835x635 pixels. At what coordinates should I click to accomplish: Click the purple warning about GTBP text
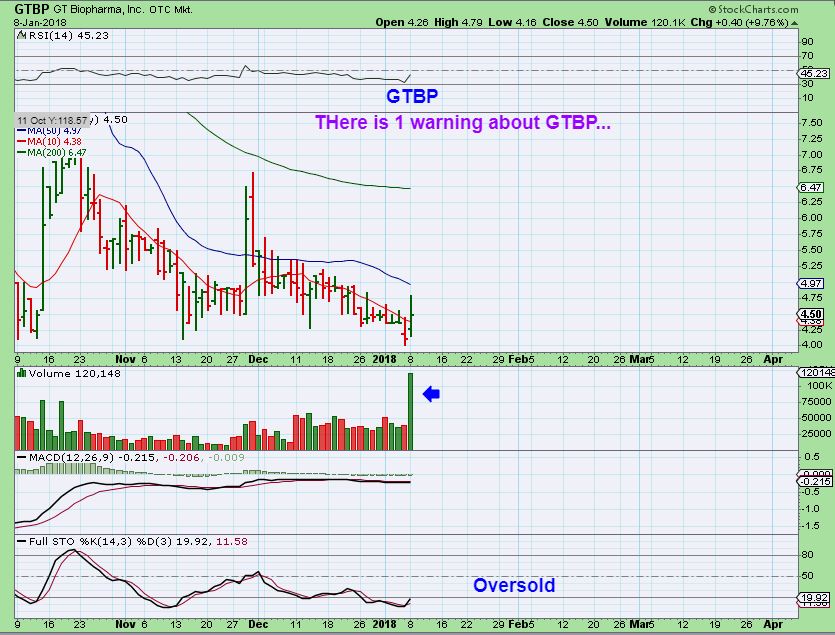pos(463,122)
